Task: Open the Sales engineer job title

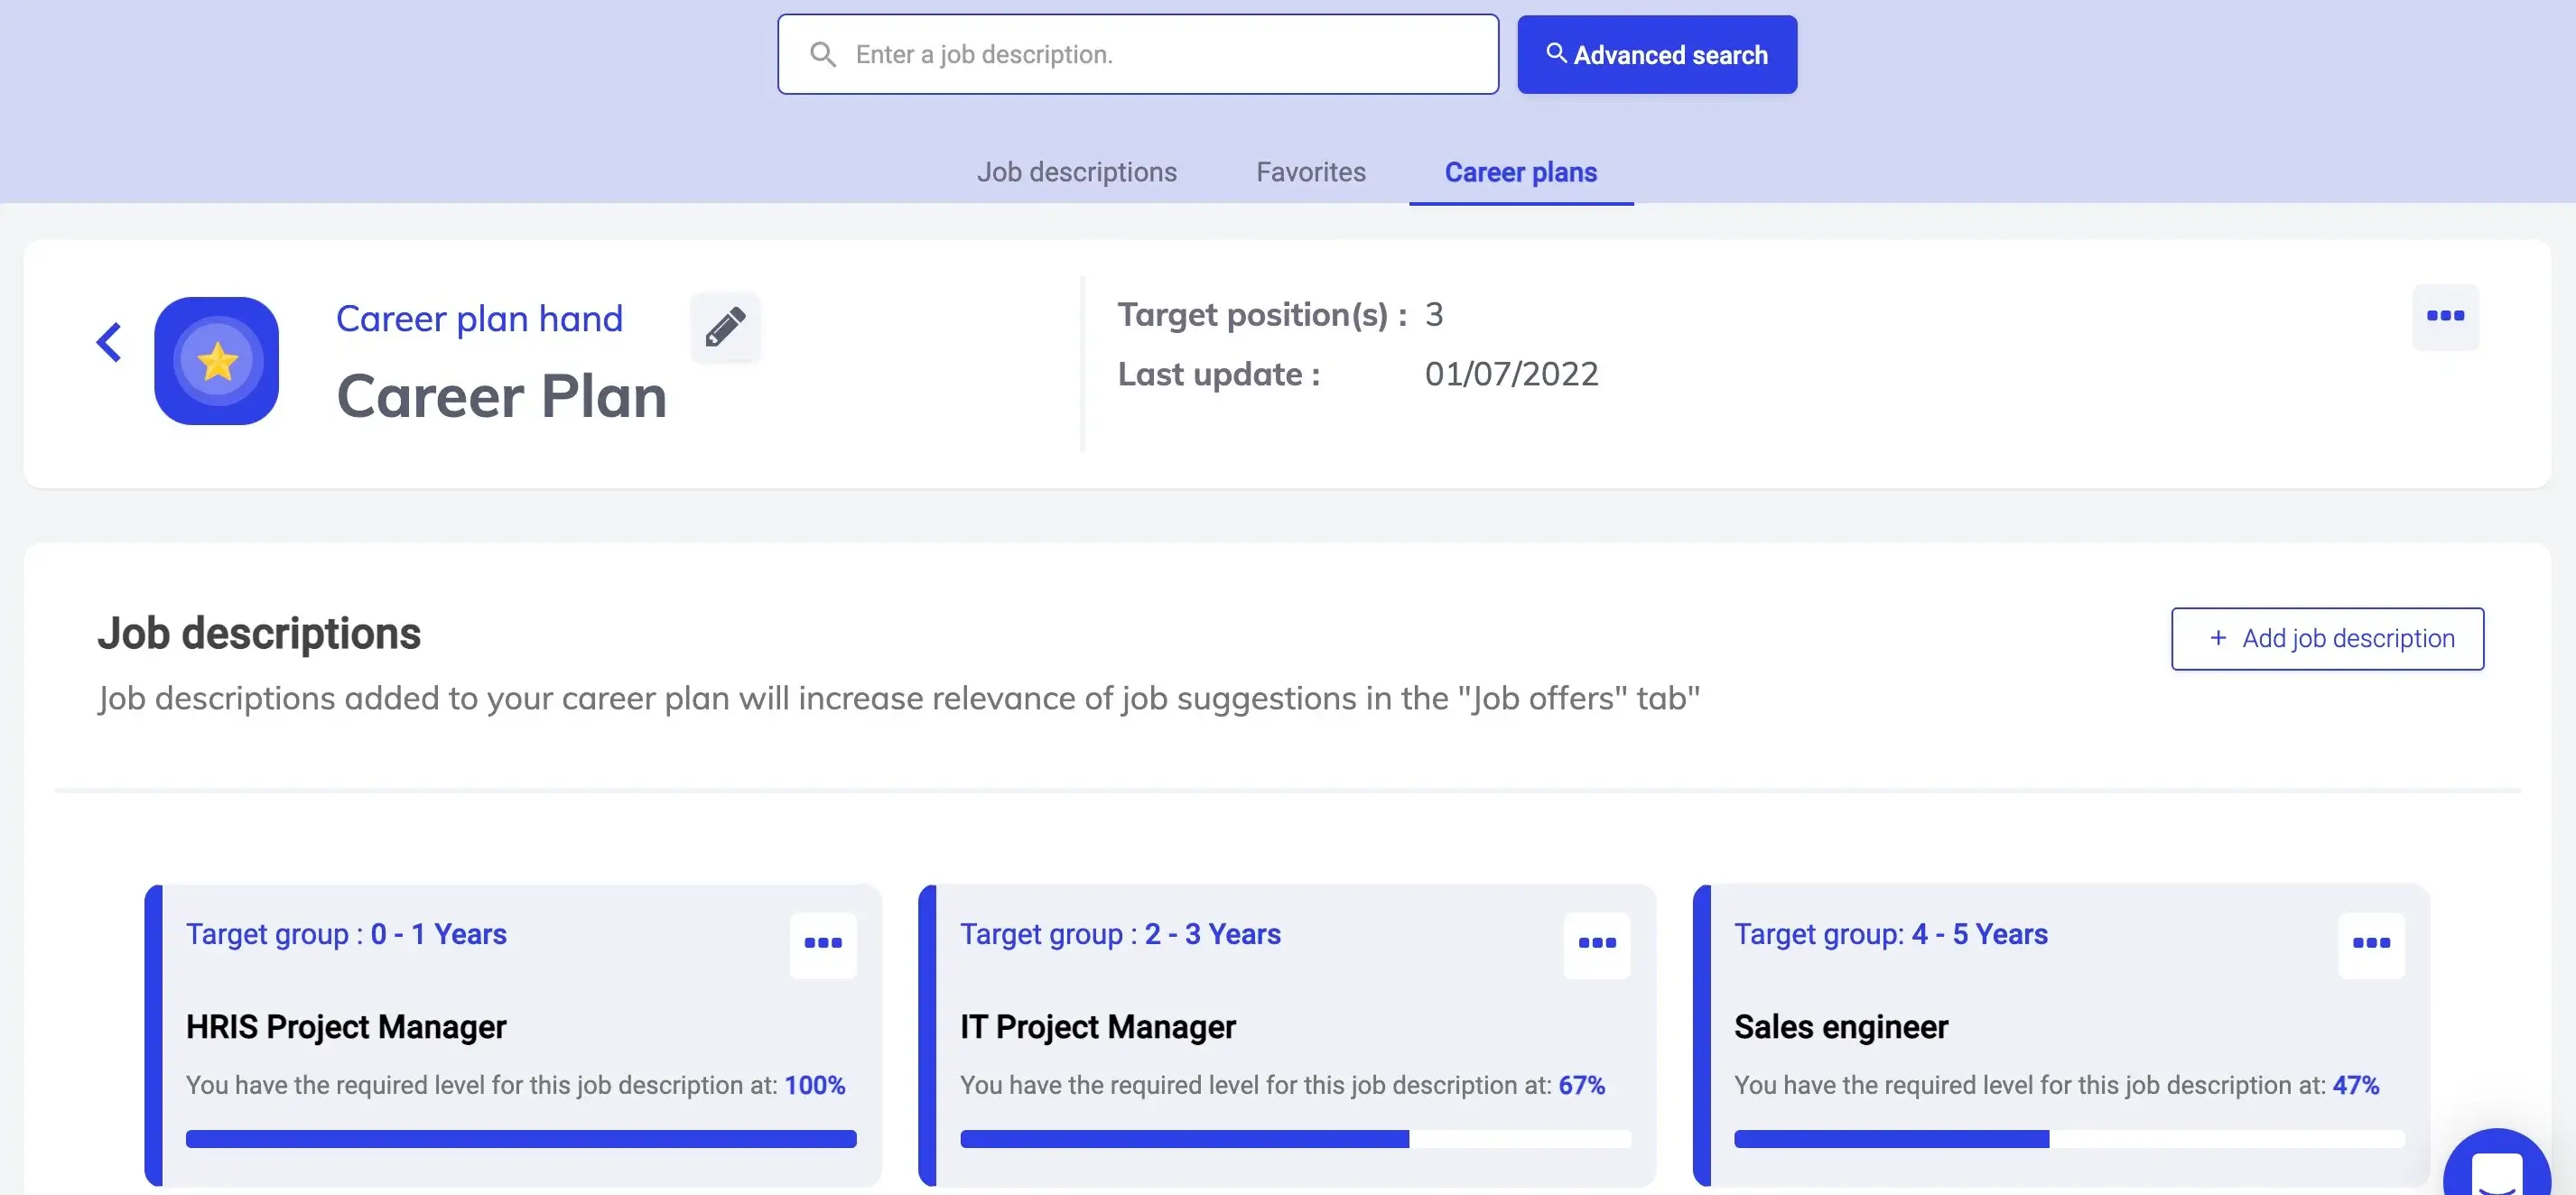Action: click(1840, 1027)
